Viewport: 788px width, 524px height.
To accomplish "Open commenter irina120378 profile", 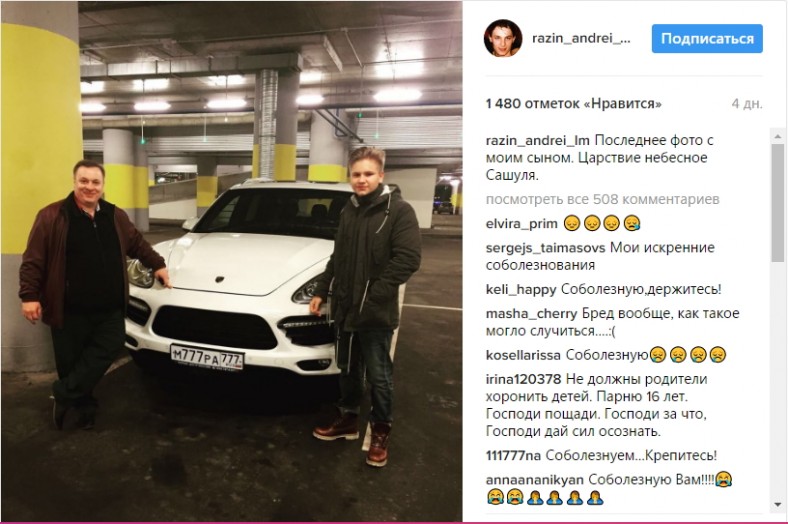I will pyautogui.click(x=523, y=379).
